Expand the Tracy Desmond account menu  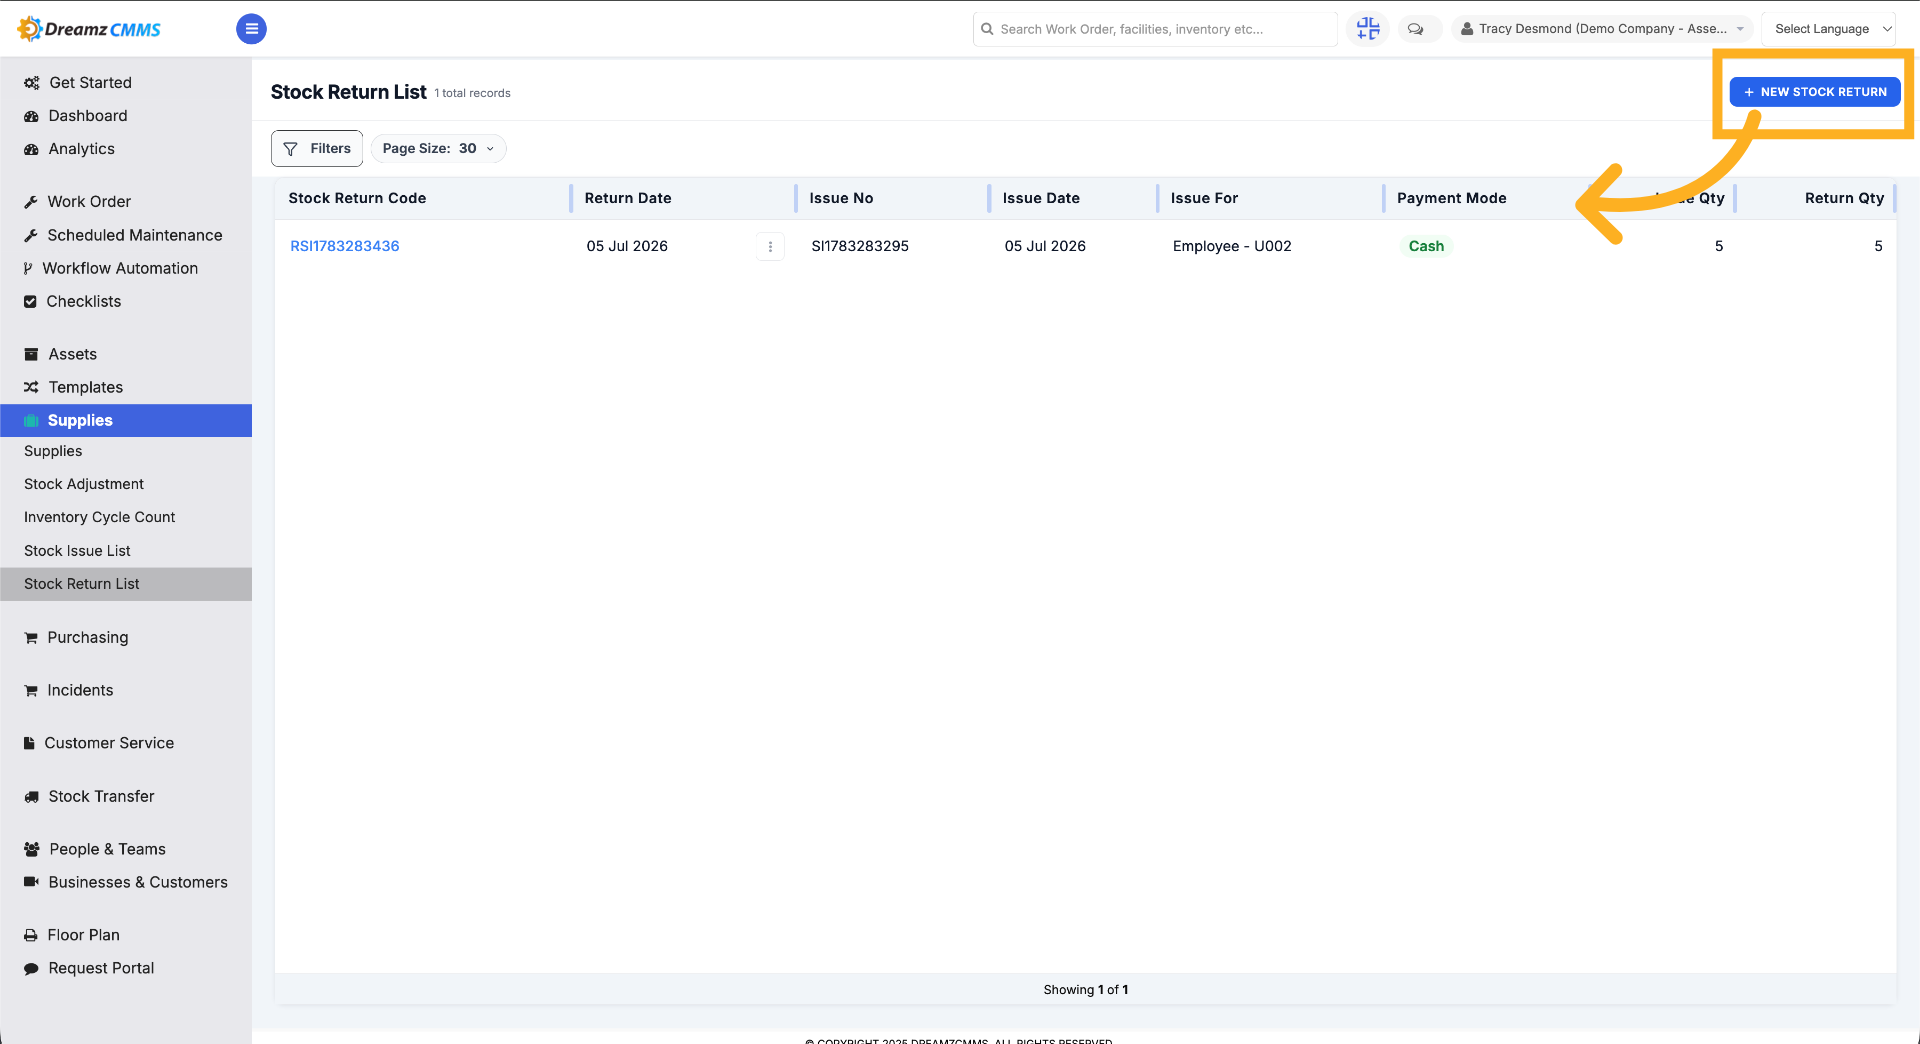(x=1602, y=29)
